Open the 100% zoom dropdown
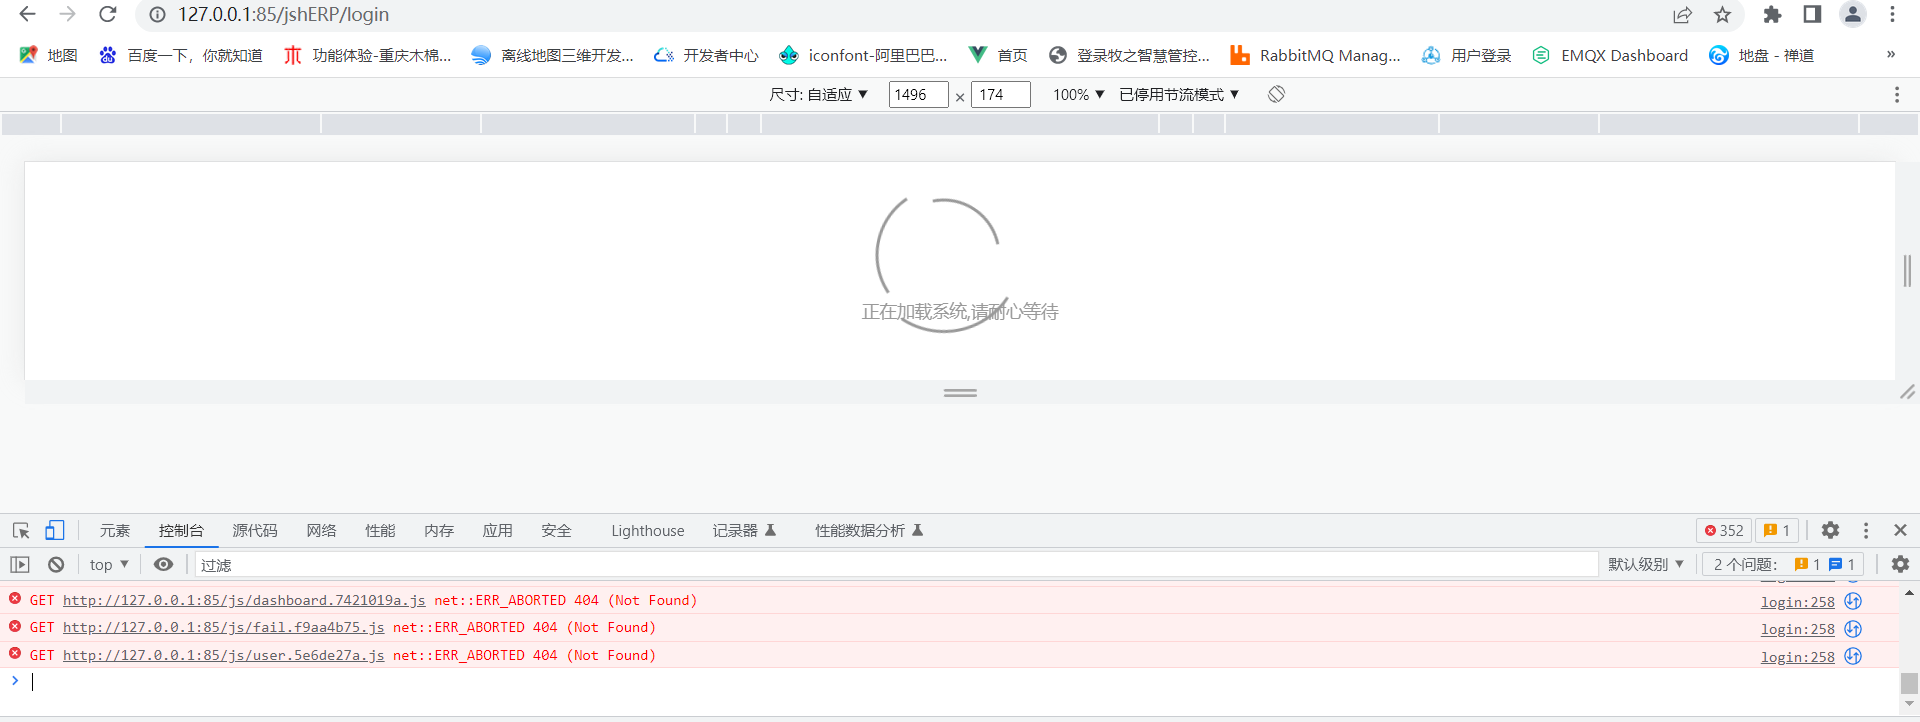 point(1078,94)
